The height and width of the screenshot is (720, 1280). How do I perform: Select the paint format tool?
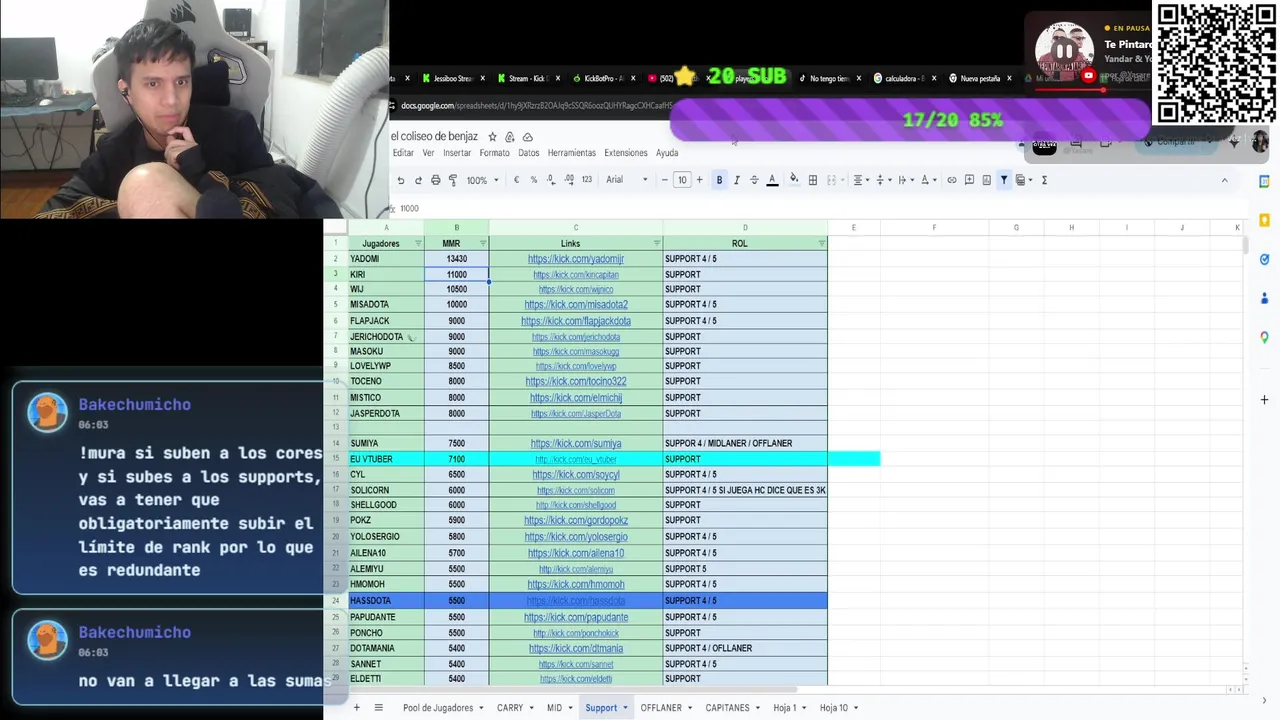(453, 180)
